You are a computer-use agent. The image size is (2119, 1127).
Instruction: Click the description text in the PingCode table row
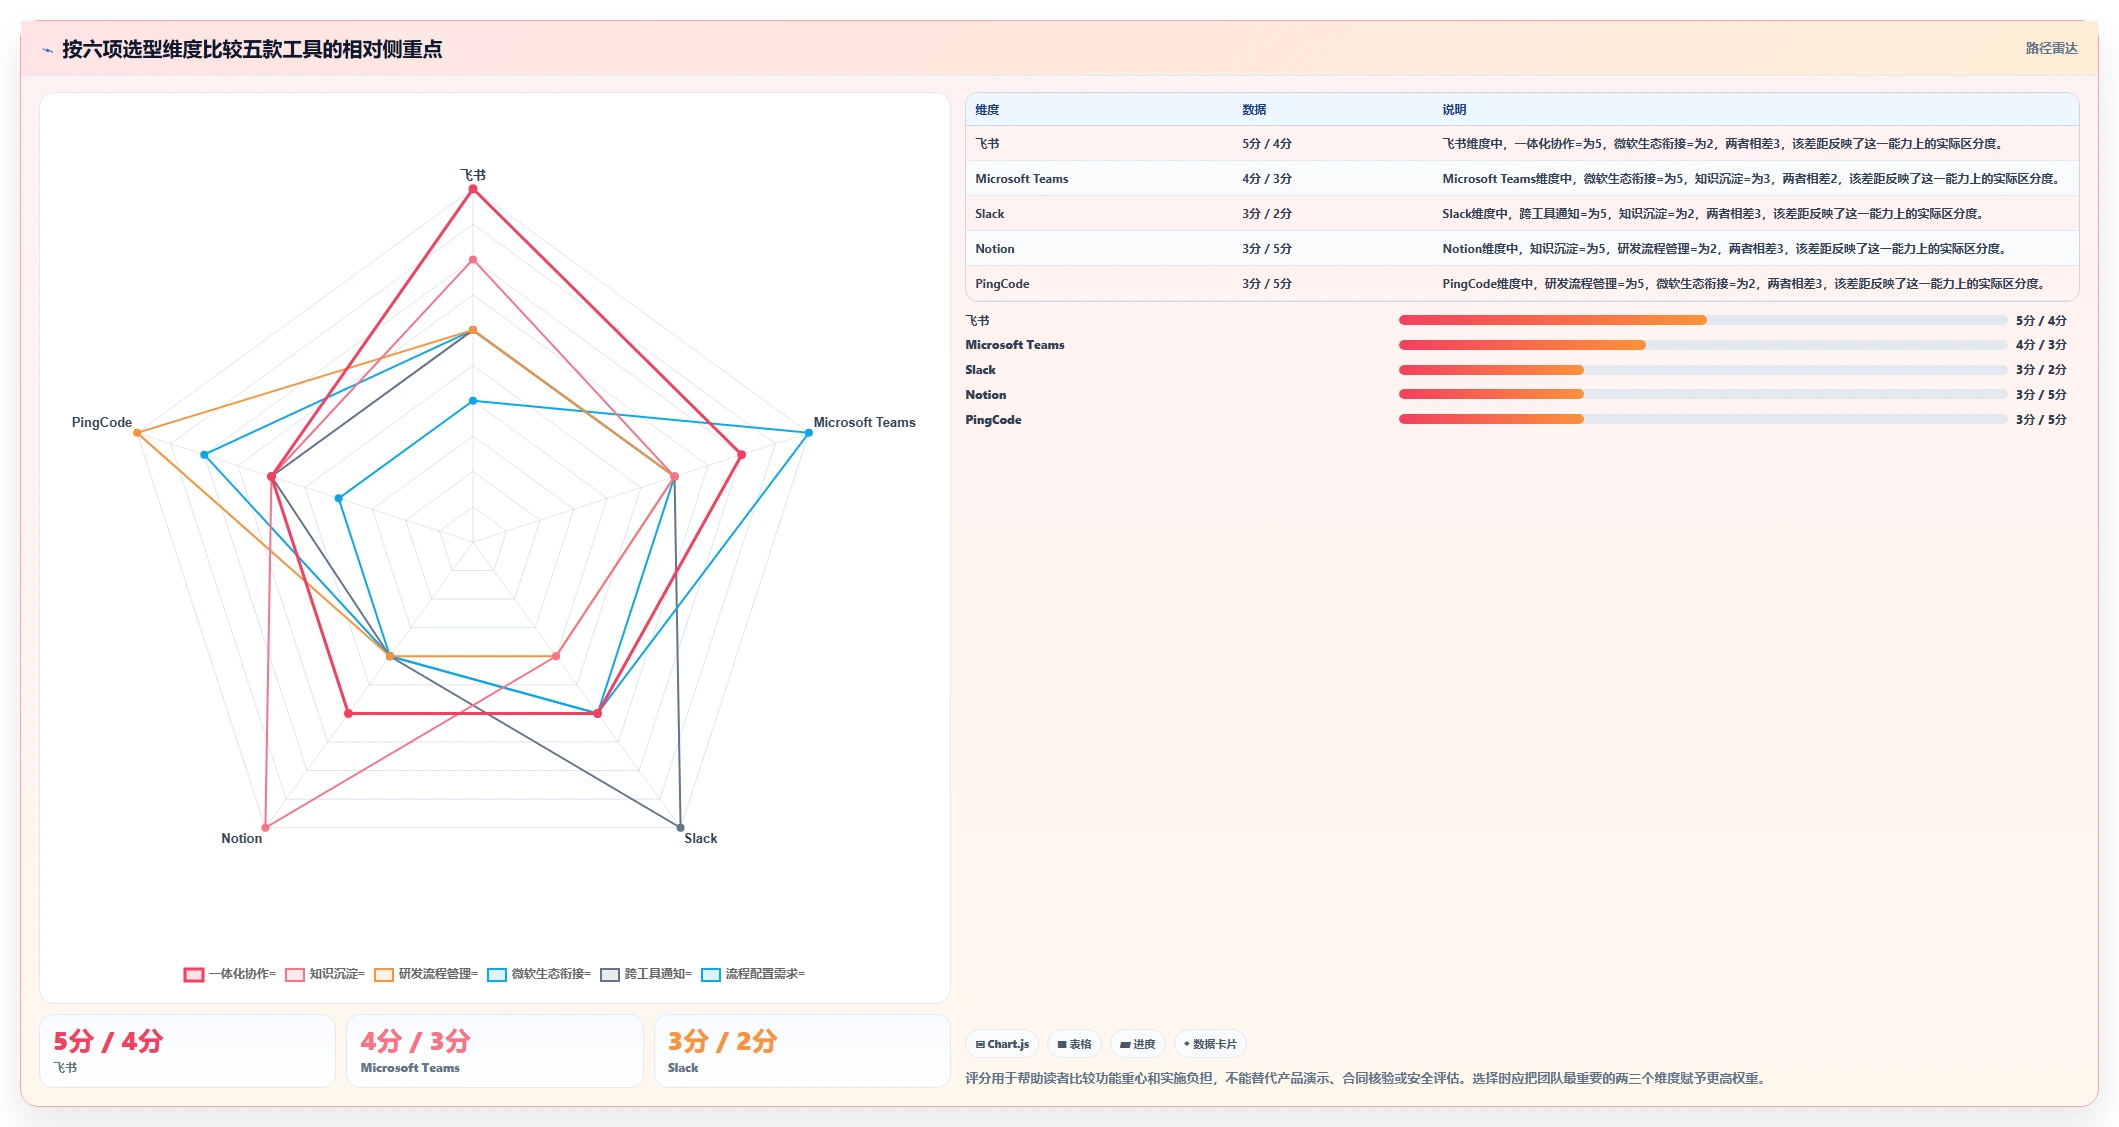coord(1745,284)
